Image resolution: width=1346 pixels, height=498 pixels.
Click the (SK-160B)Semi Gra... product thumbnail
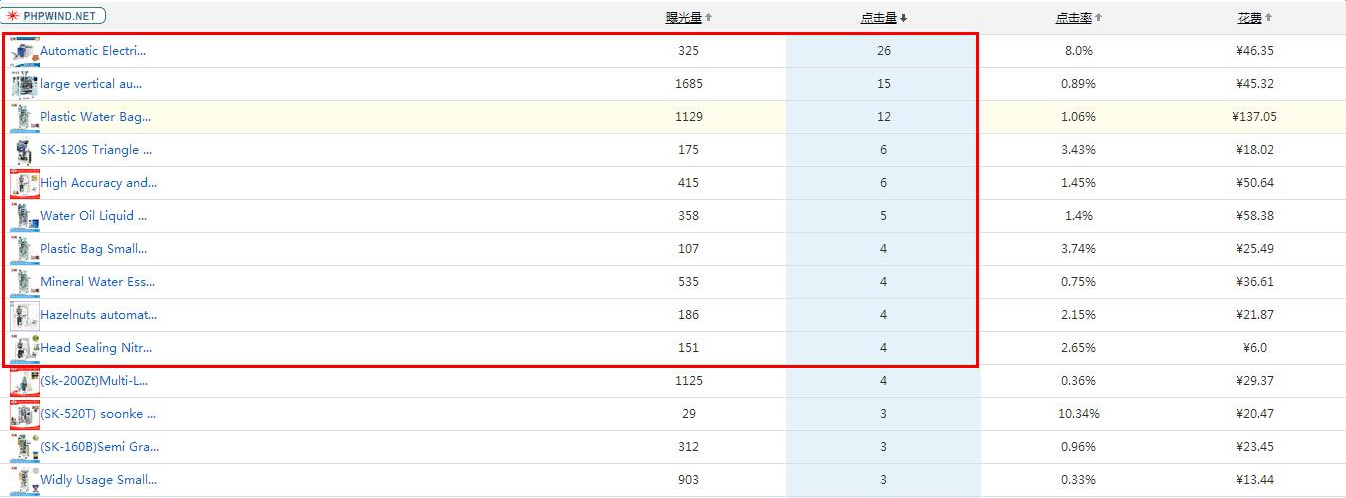(24, 447)
